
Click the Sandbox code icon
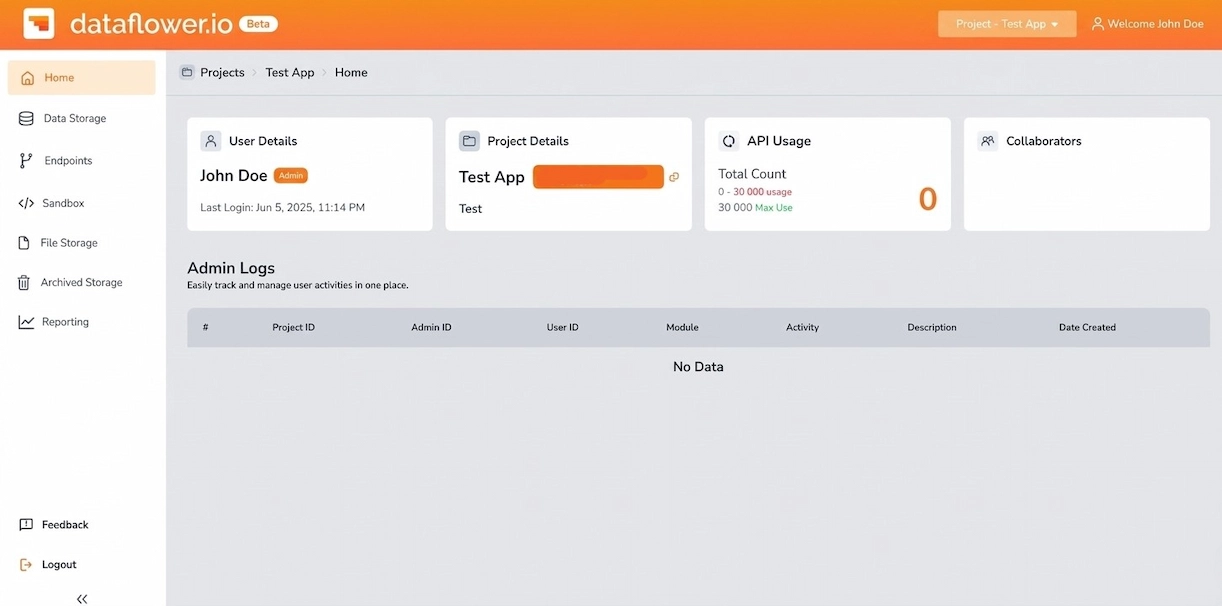pos(26,203)
